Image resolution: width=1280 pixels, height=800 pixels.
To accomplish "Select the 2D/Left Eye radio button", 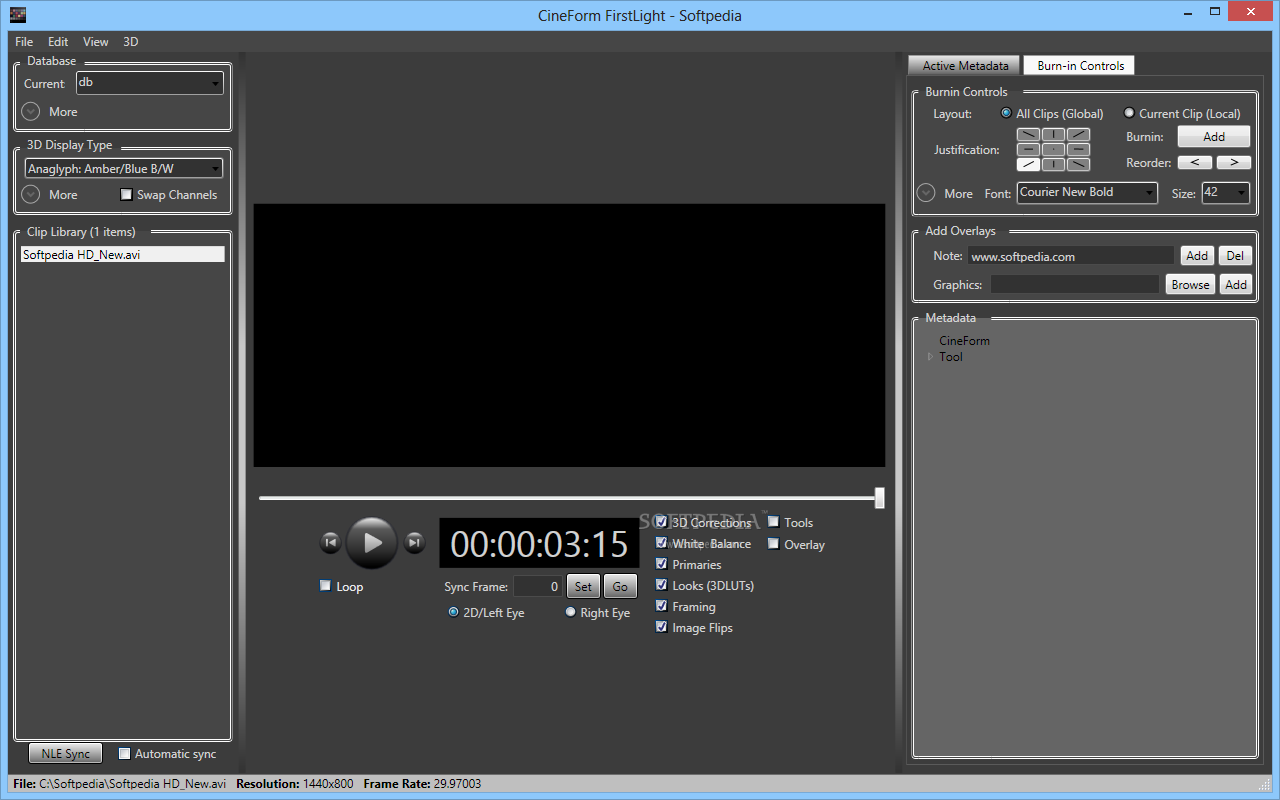I will point(453,612).
